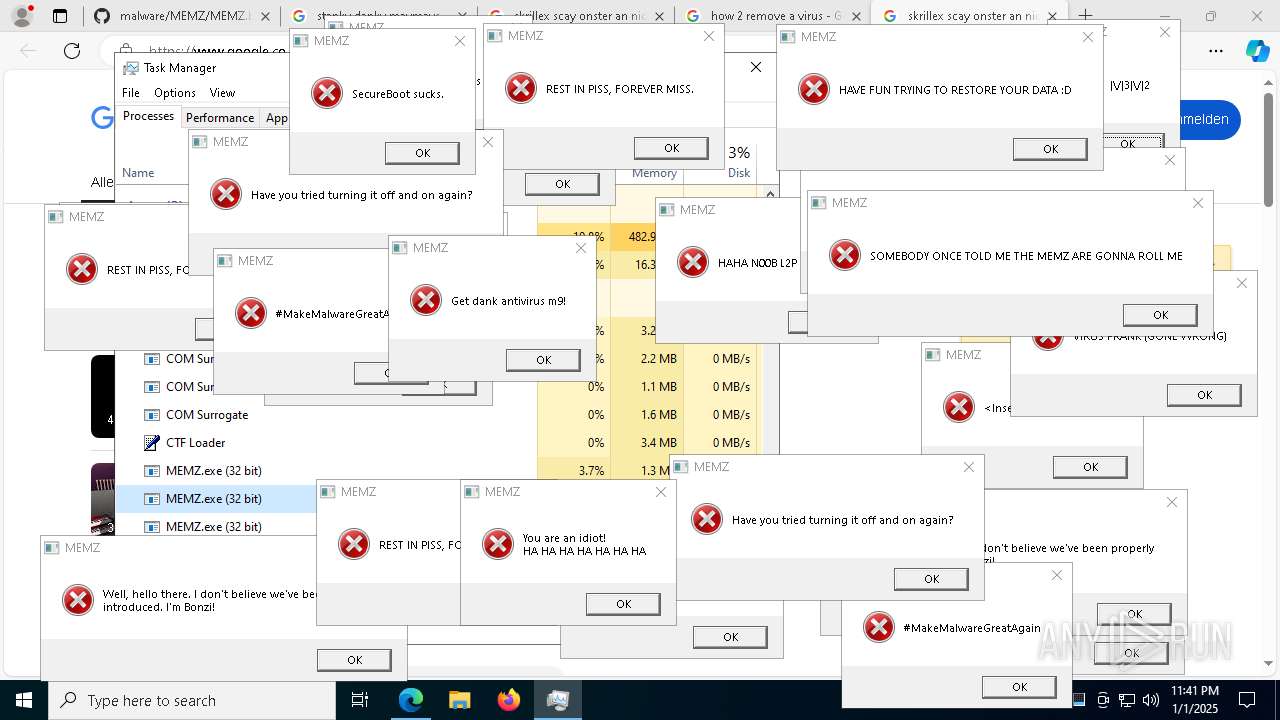
Task: Open the Edge tab actions menu icon
Action: [x=60, y=16]
